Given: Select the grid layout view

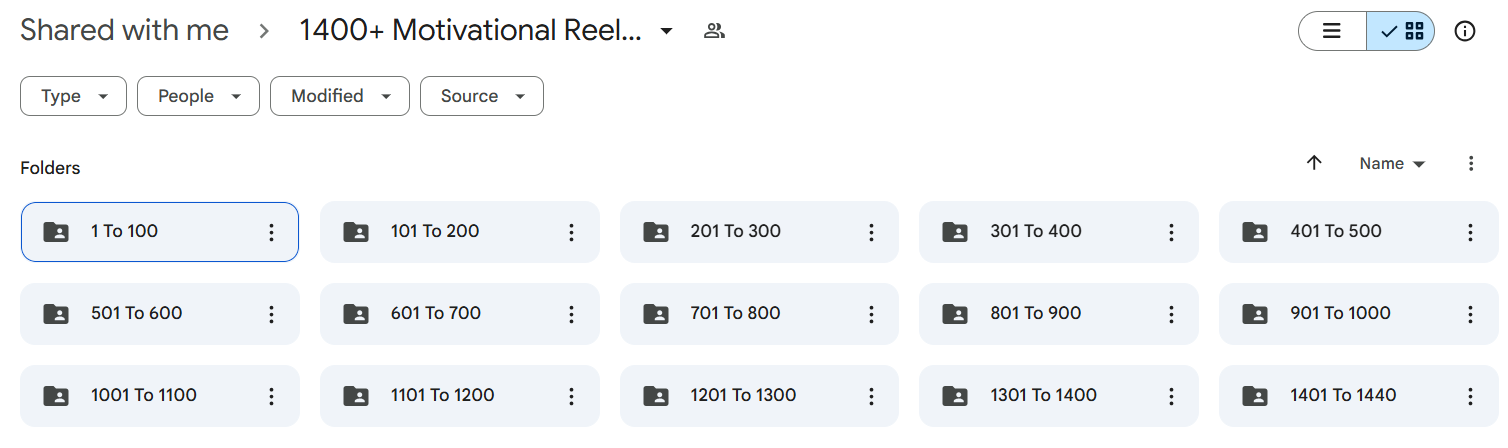Looking at the screenshot, I should point(1401,31).
